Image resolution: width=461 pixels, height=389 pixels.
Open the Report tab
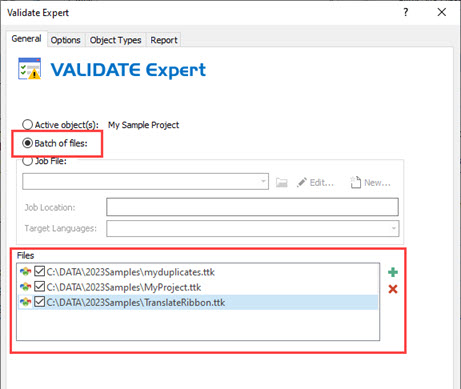click(164, 40)
